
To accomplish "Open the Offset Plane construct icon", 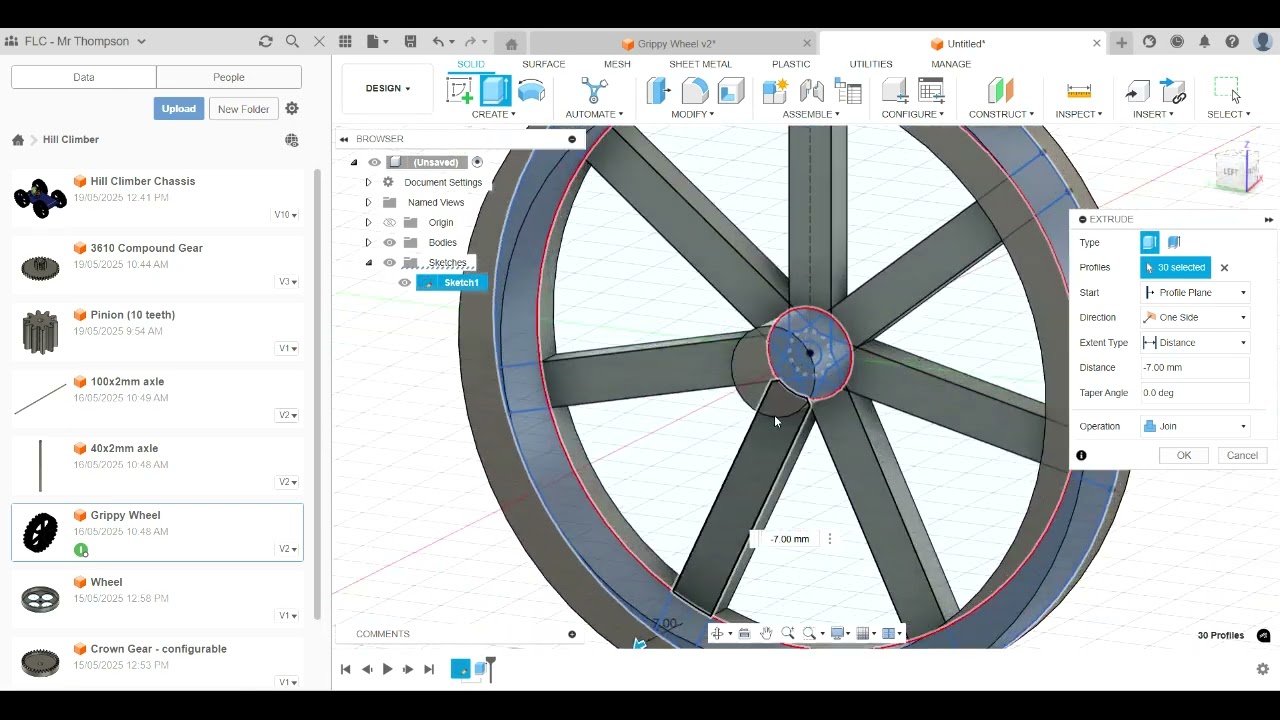I will [x=1000, y=91].
